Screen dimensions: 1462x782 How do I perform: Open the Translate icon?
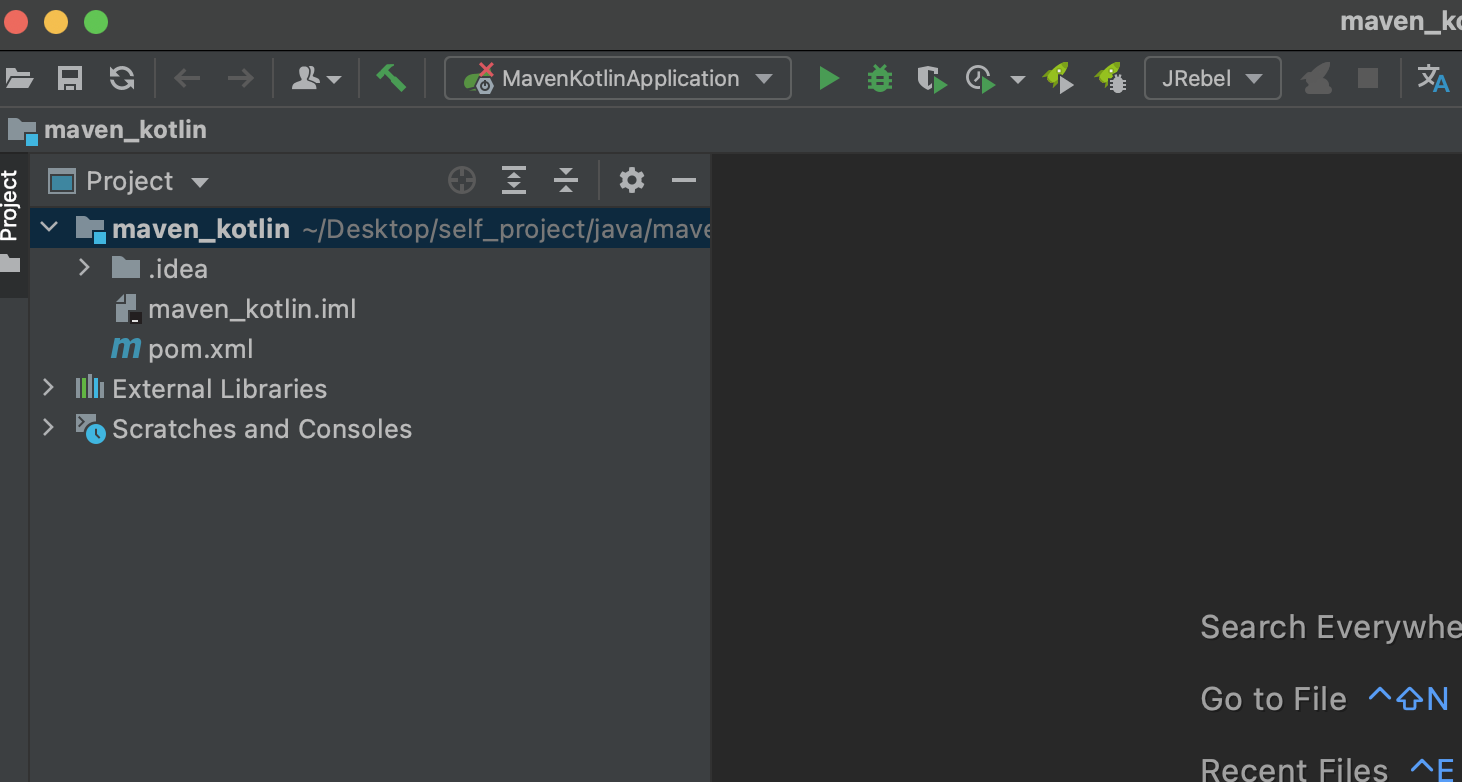[1433, 79]
